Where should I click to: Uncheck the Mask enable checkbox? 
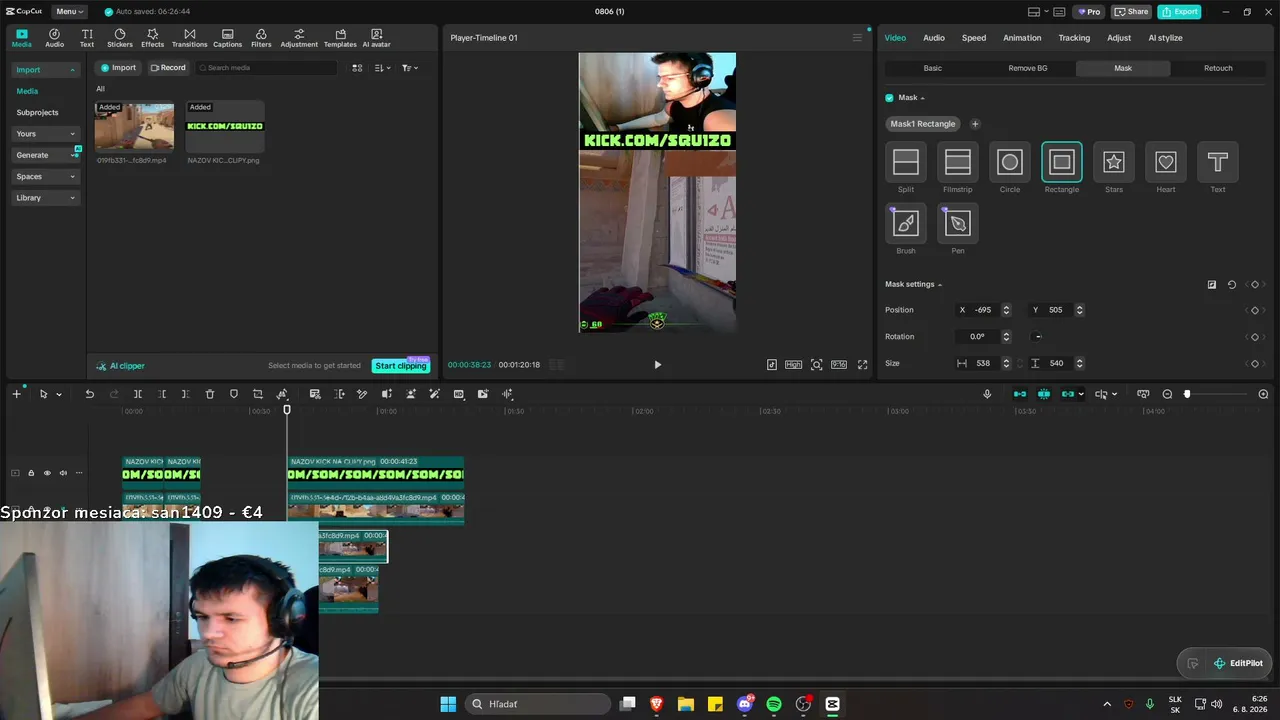889,98
